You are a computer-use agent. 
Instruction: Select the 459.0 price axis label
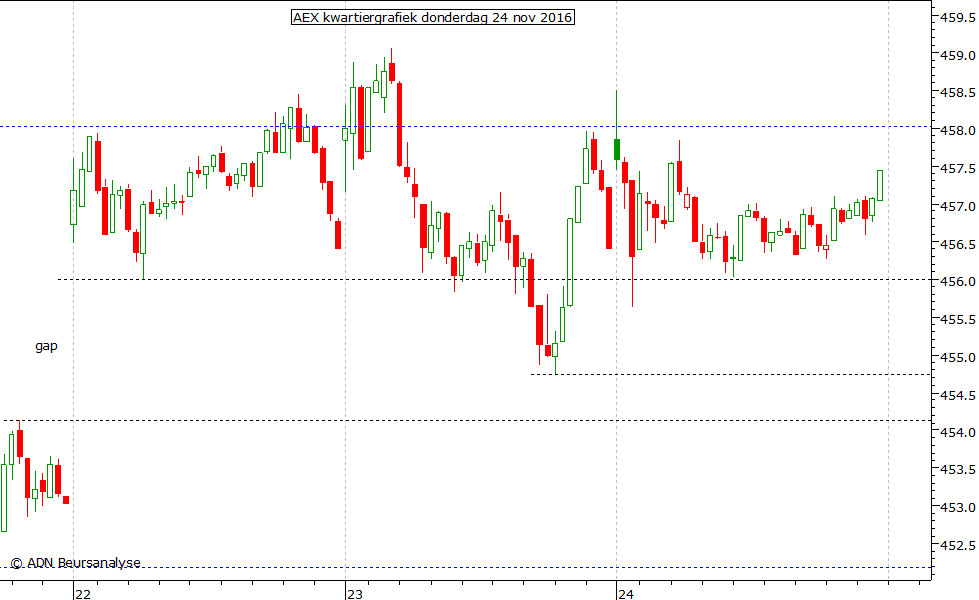coord(958,56)
